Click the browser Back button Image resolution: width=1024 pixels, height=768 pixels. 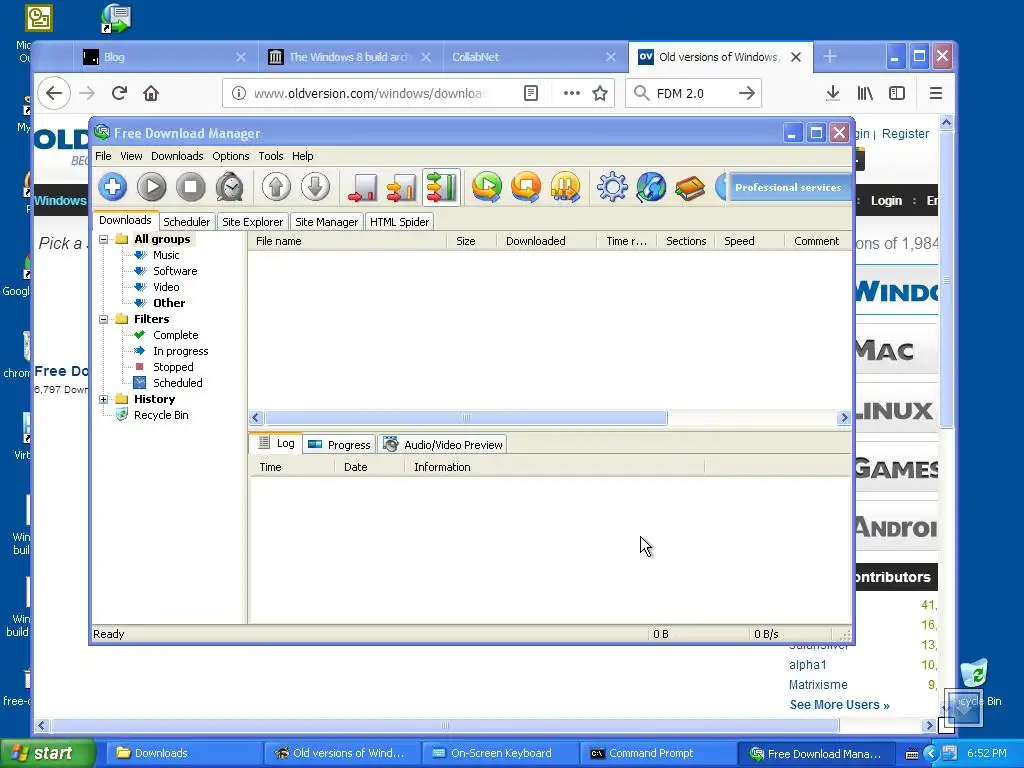pos(54,93)
